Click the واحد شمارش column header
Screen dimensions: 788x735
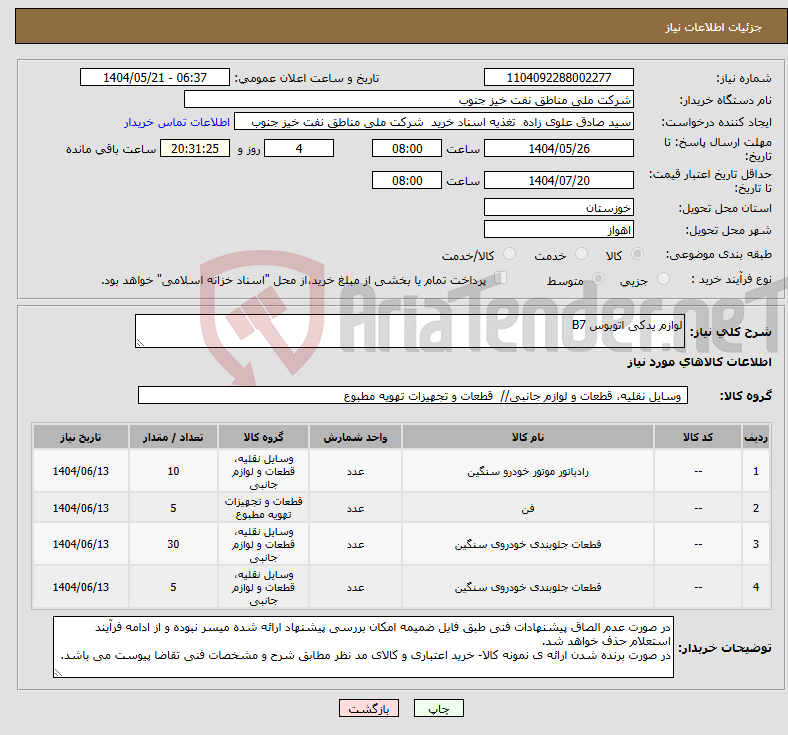pos(355,437)
